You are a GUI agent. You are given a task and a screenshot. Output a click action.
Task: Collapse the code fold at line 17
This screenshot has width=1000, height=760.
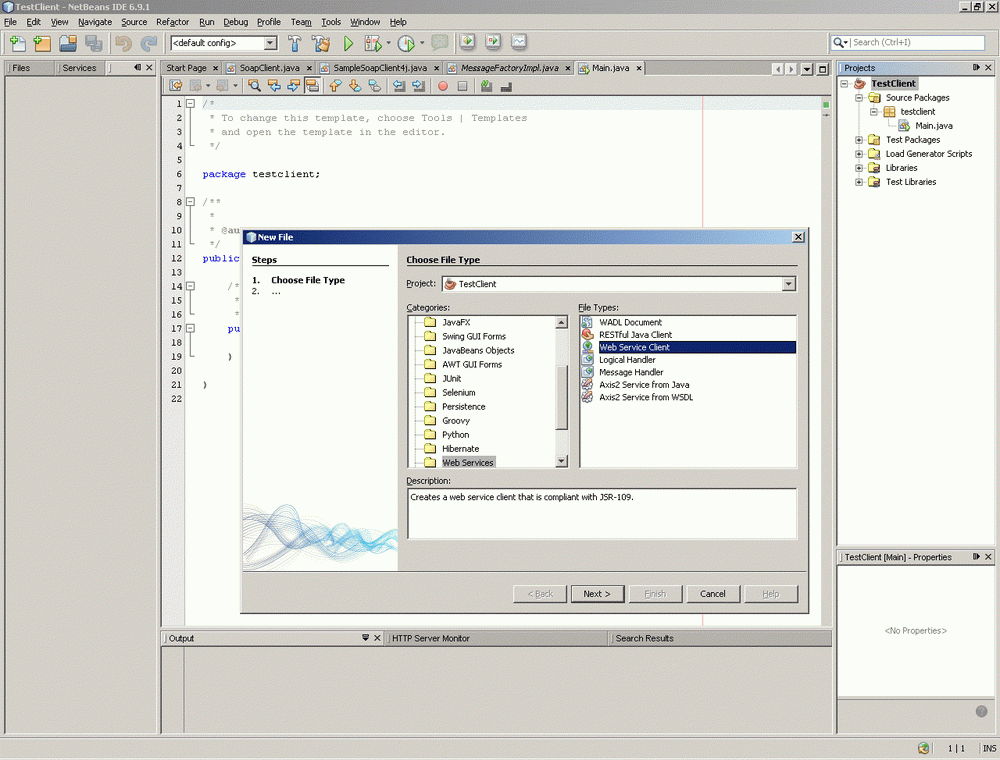(x=190, y=328)
